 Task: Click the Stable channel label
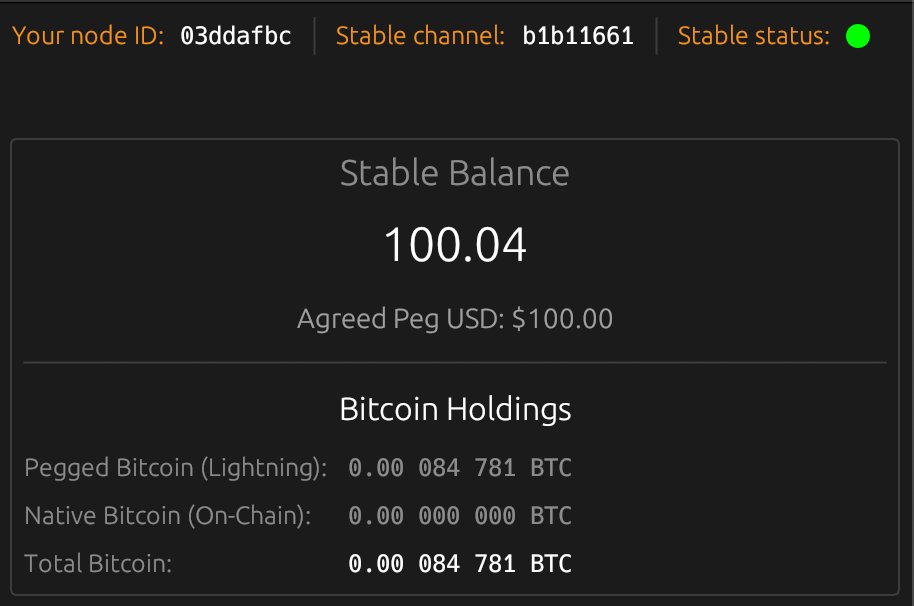420,36
